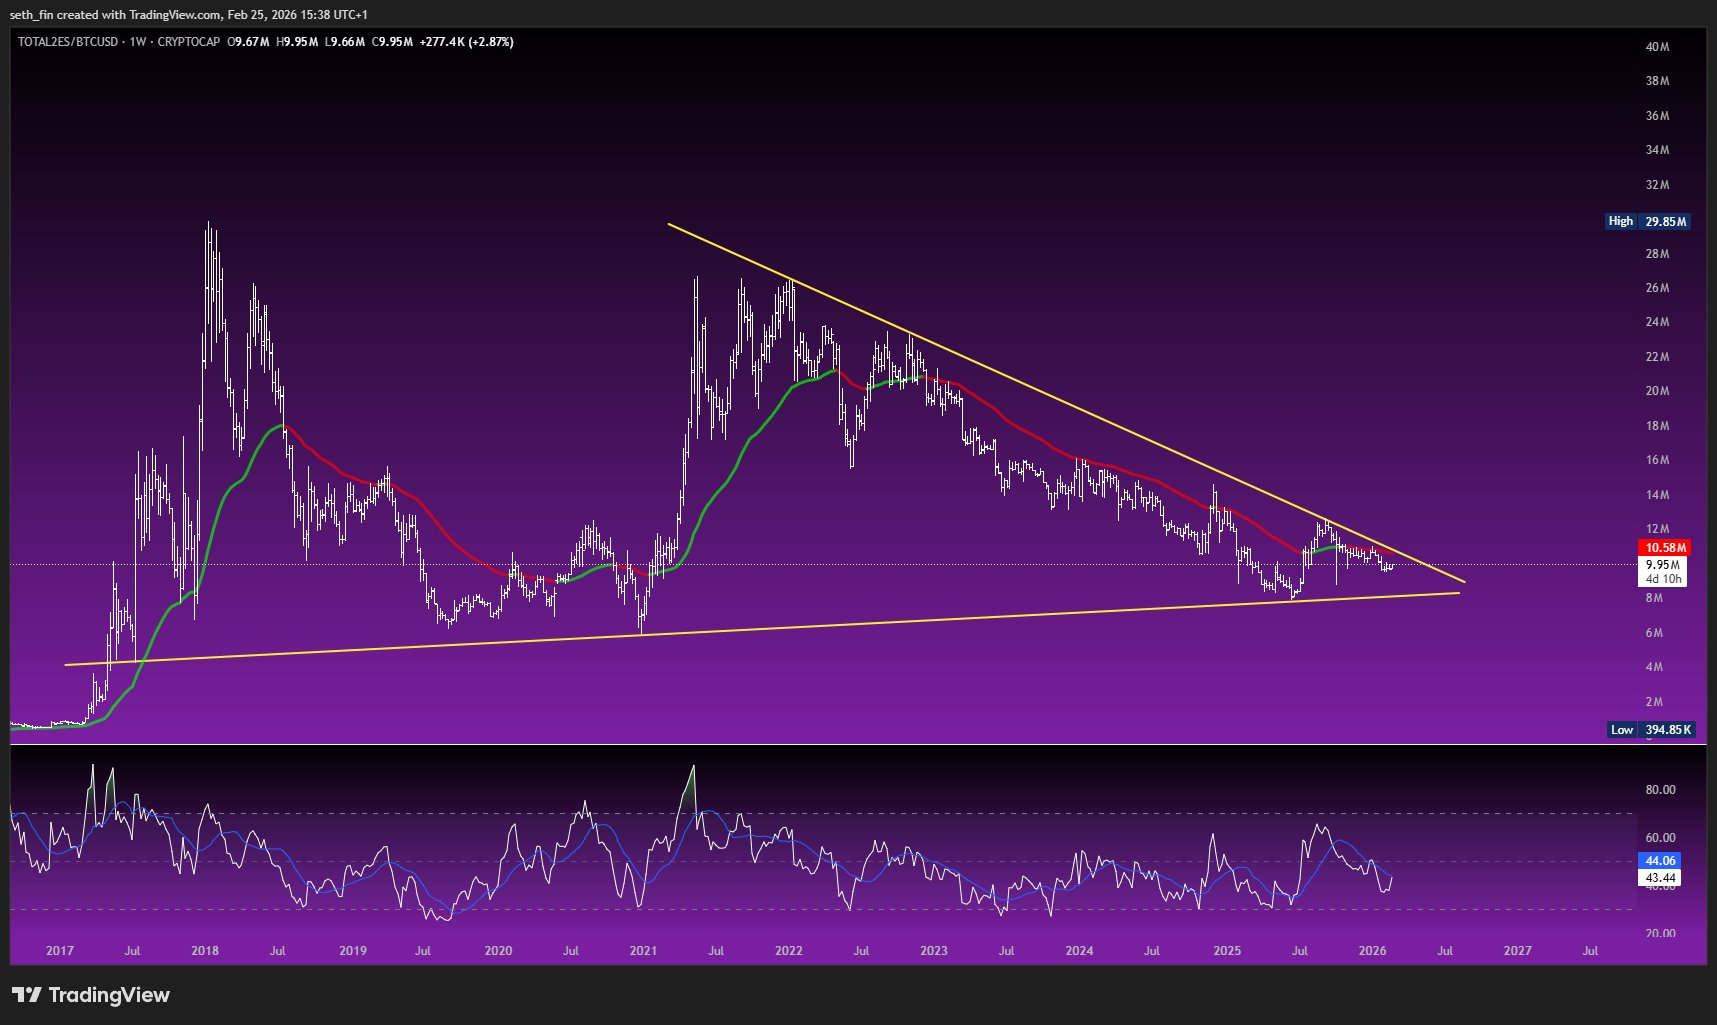Image resolution: width=1717 pixels, height=1025 pixels.
Task: Click the CRYPTOCAP exchange label
Action: [189, 42]
